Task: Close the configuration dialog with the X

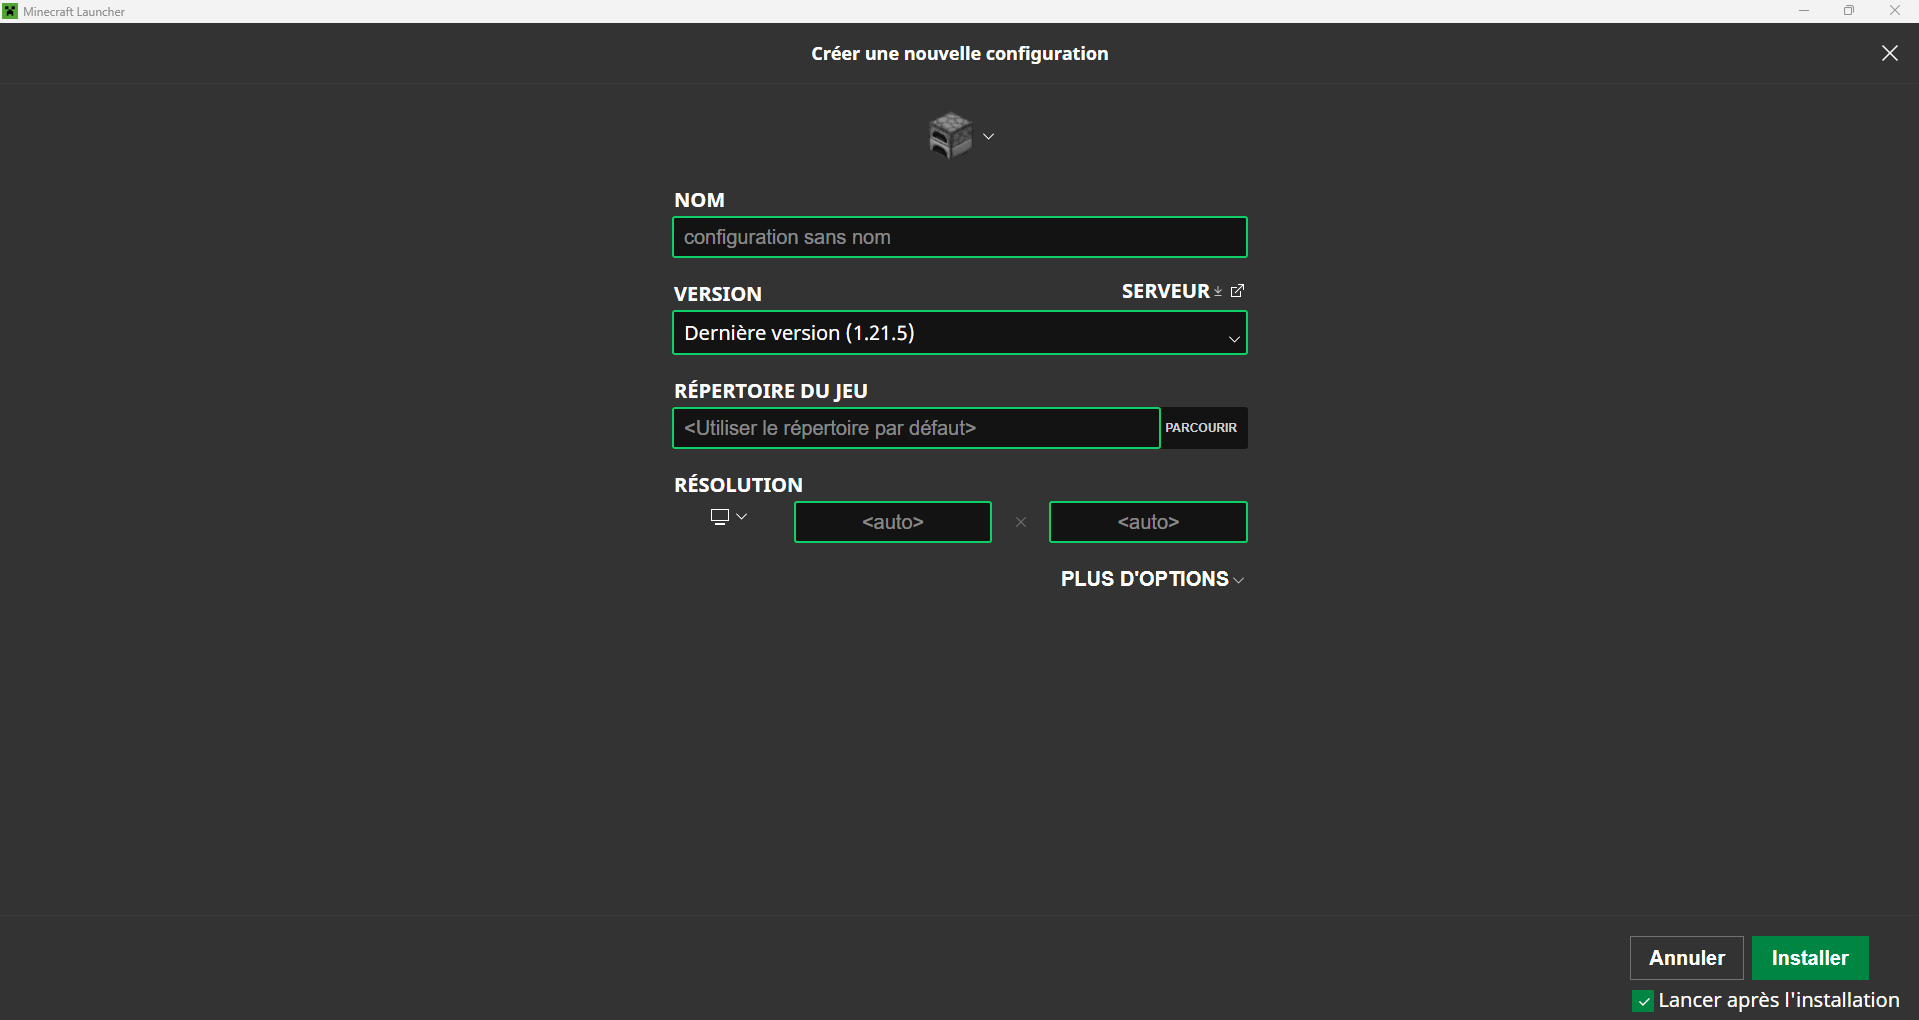Action: 1889,53
